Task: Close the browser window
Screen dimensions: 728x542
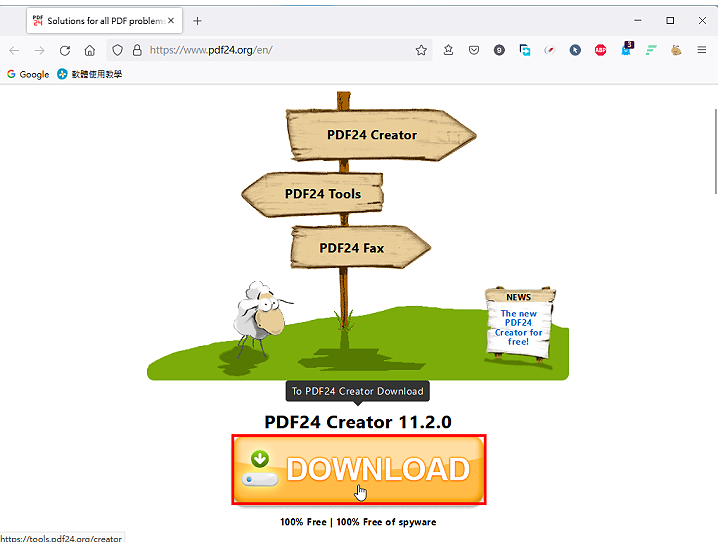Action: [702, 20]
